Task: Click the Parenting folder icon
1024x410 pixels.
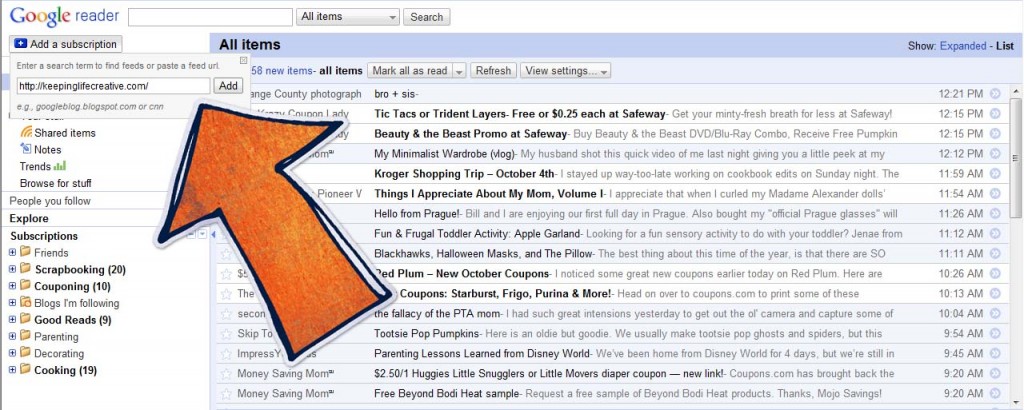Action: click(x=25, y=336)
